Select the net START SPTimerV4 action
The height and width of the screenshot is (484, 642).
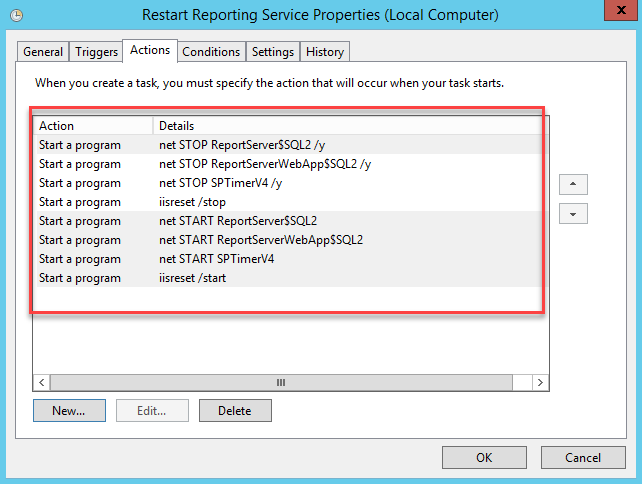(x=216, y=259)
